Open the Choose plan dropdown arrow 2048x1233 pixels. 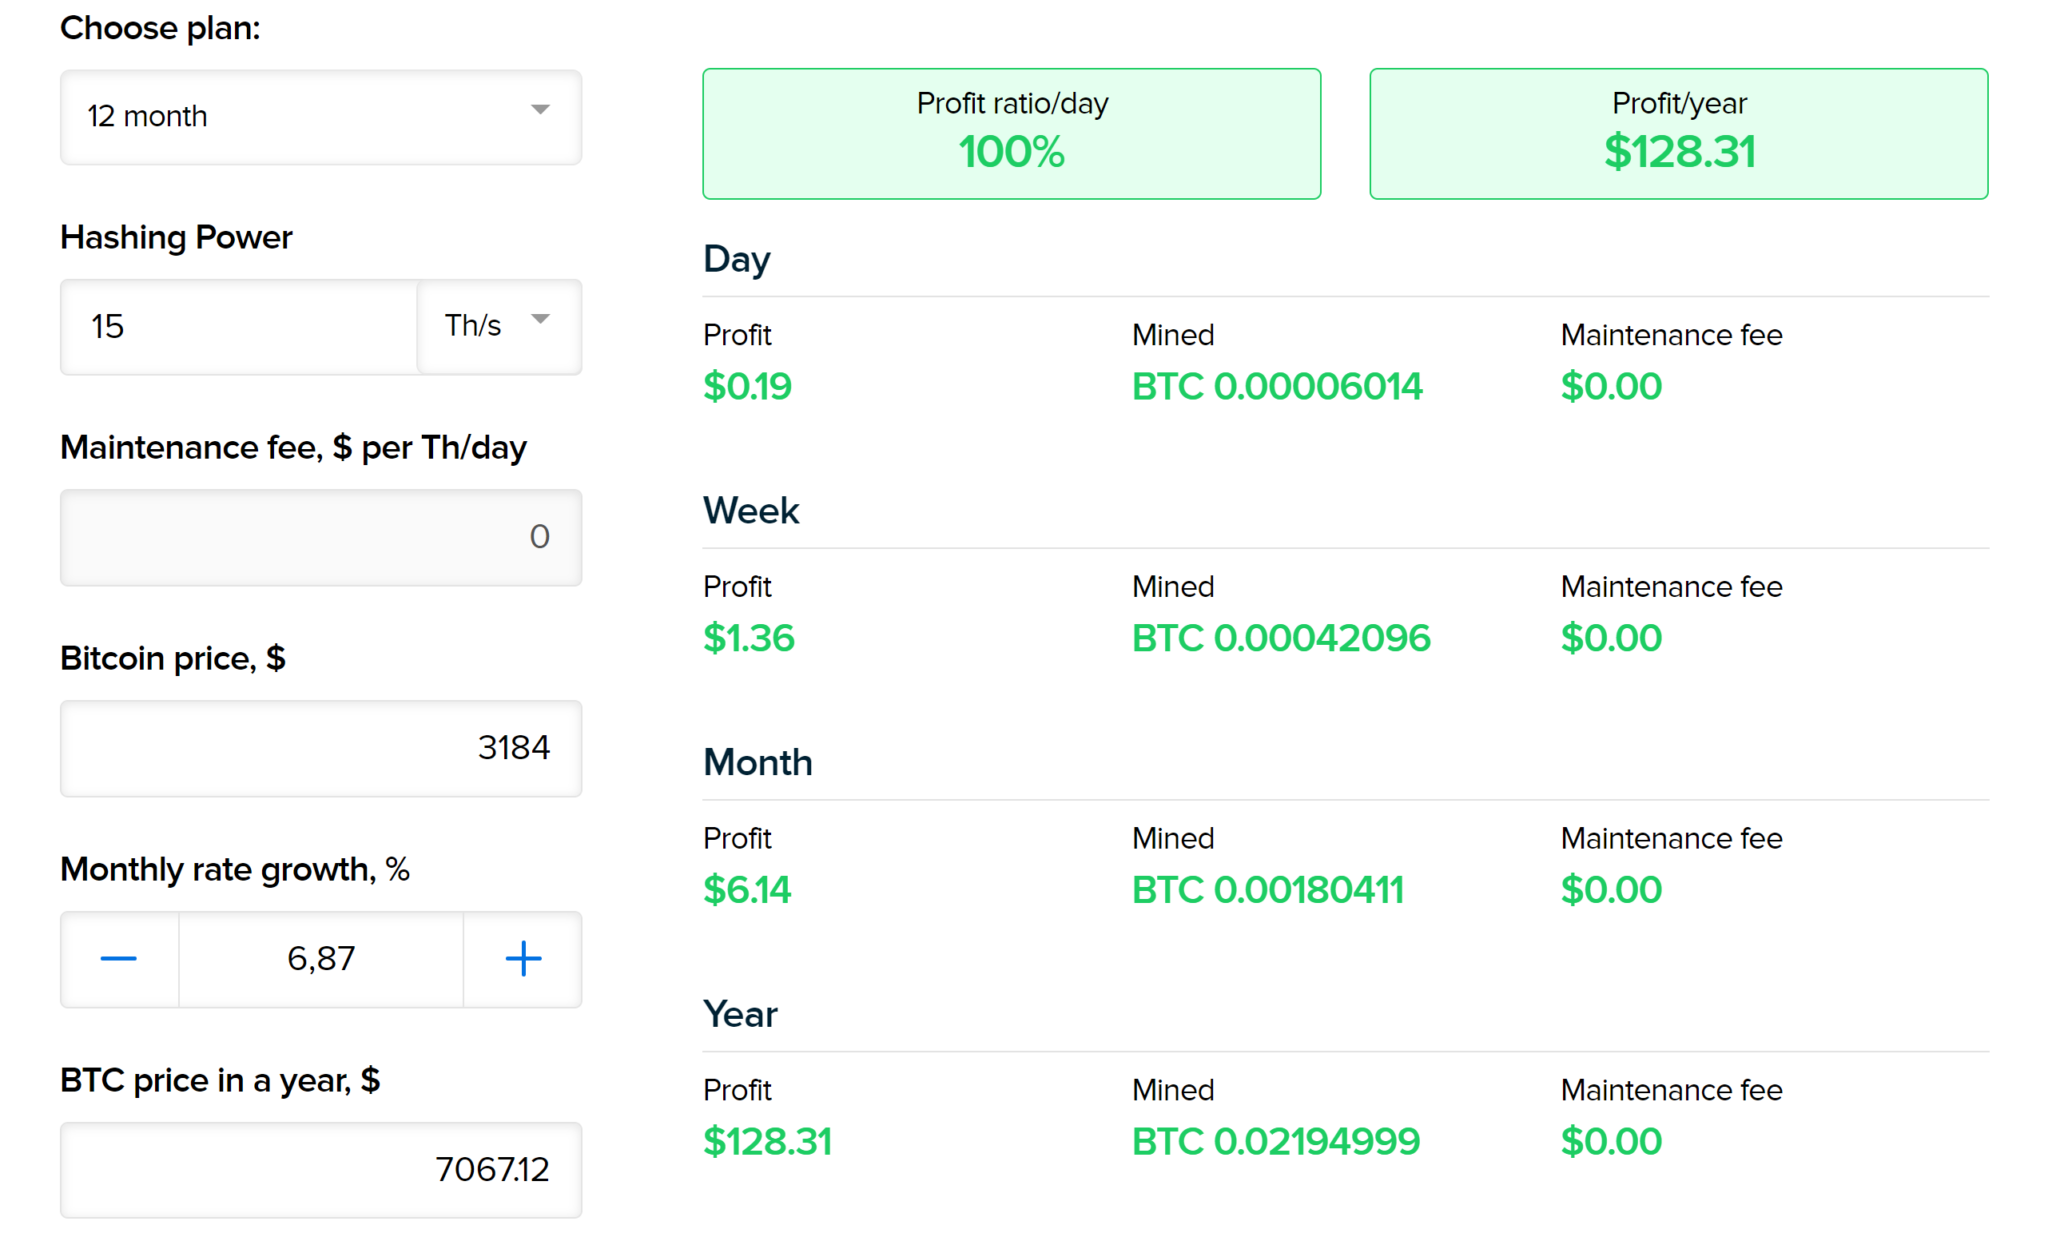pos(539,112)
